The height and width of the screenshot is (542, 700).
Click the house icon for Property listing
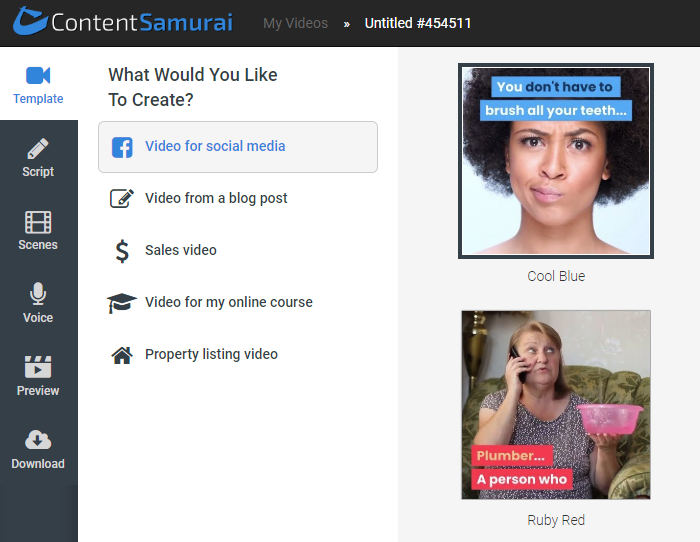coord(122,355)
